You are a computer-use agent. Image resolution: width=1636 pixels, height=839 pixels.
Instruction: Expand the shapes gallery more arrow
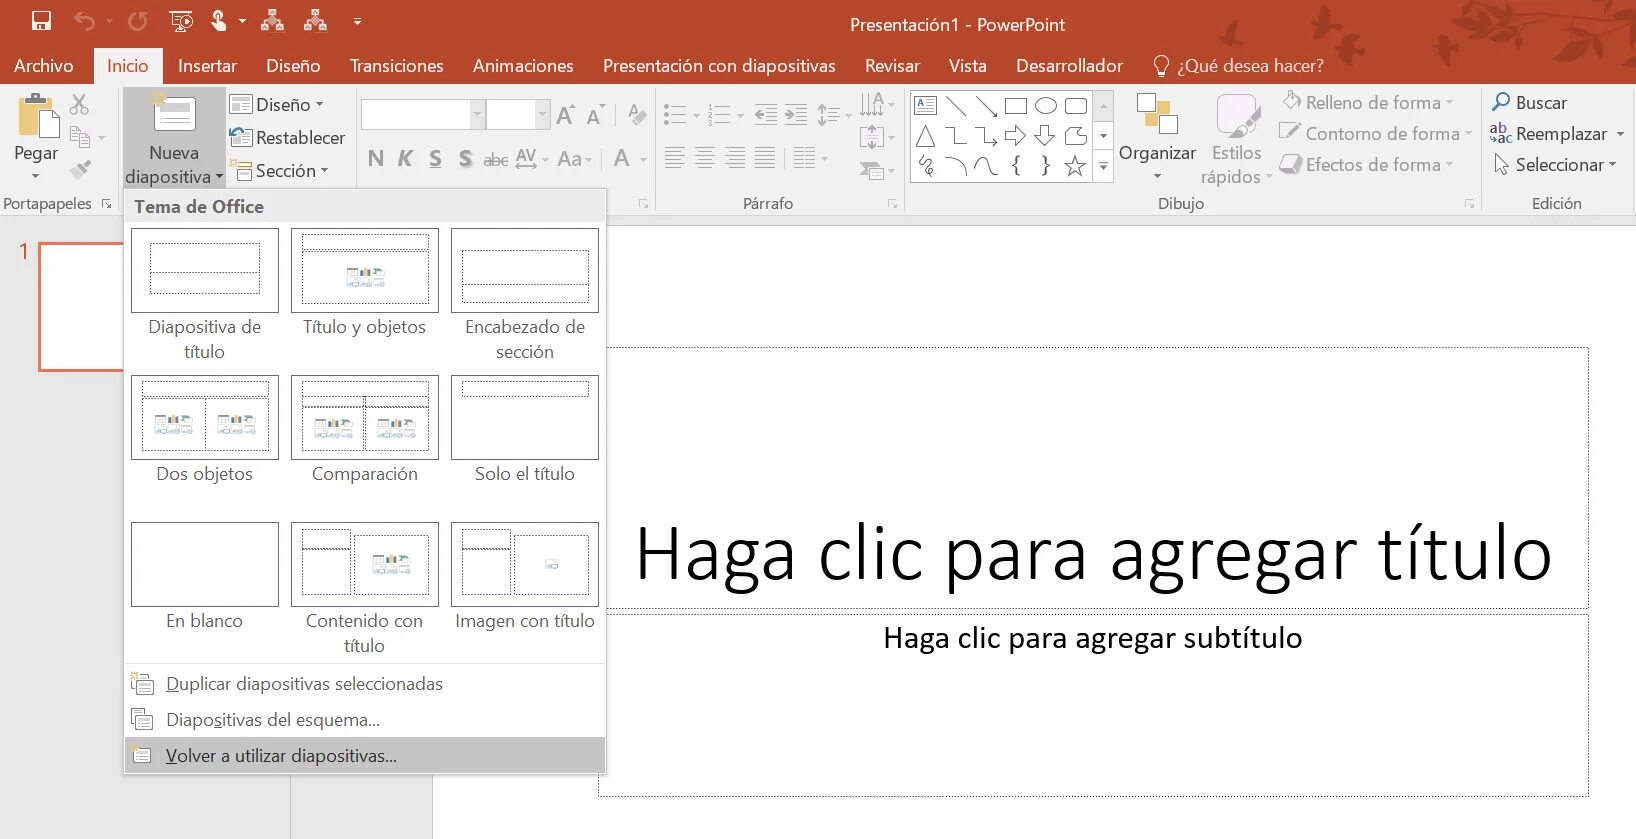(1104, 167)
